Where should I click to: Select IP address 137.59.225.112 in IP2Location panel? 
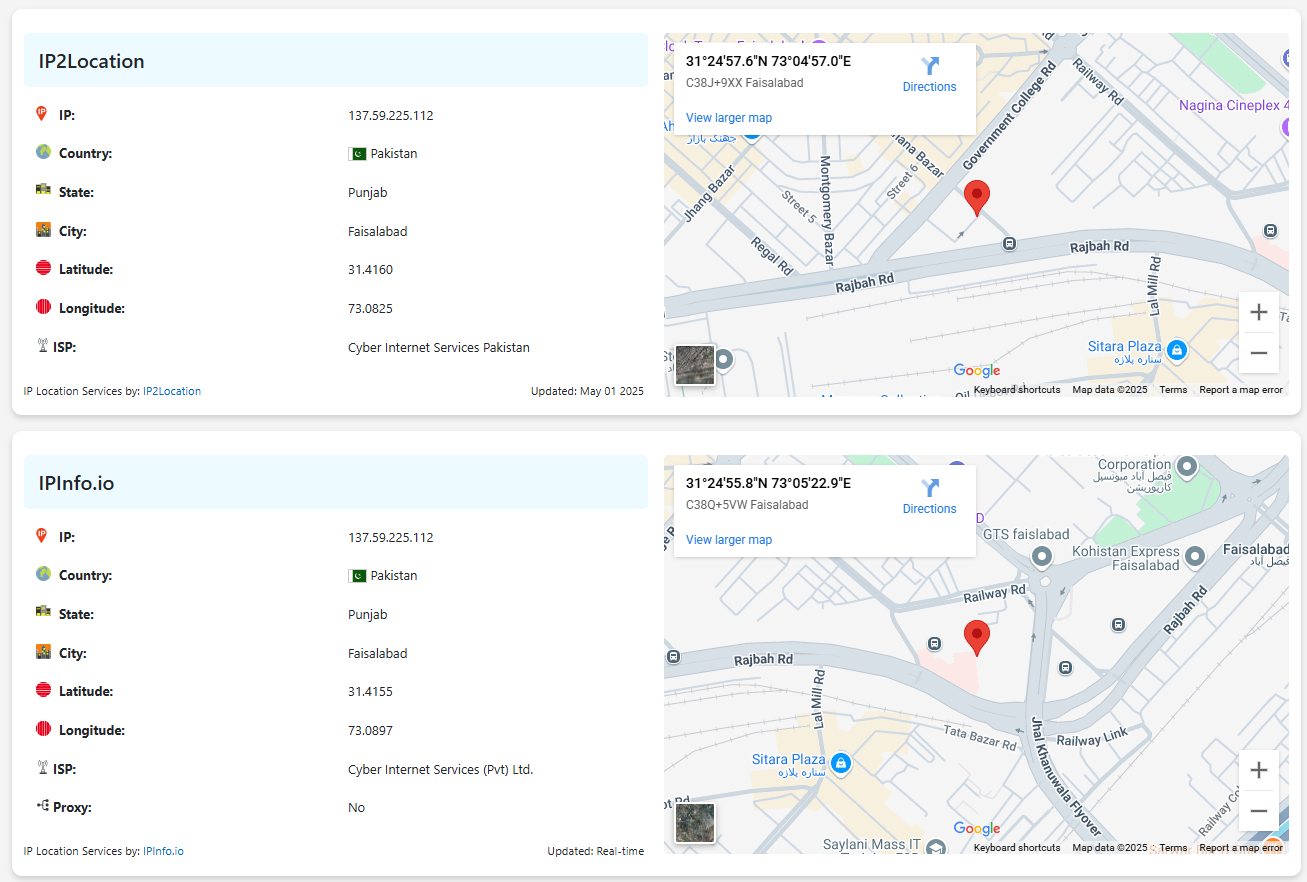click(391, 115)
